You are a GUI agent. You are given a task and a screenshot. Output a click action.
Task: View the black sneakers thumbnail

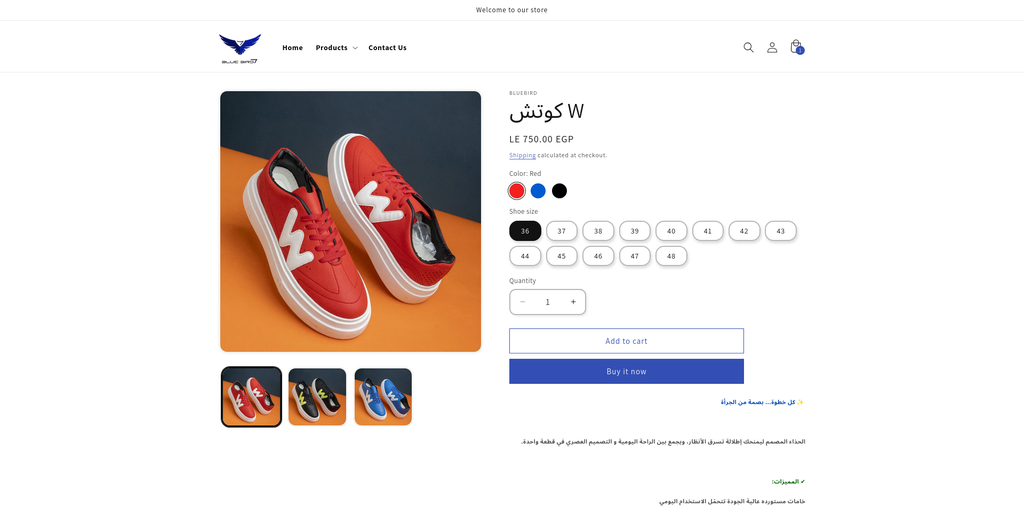tap(317, 397)
